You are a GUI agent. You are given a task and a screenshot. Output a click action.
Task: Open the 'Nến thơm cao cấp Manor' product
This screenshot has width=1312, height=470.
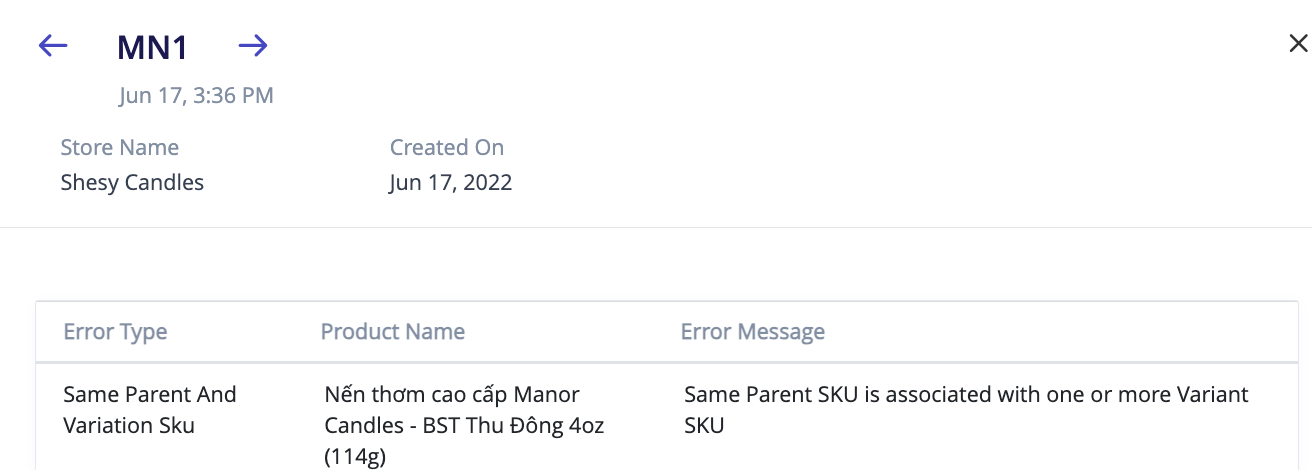(452, 395)
